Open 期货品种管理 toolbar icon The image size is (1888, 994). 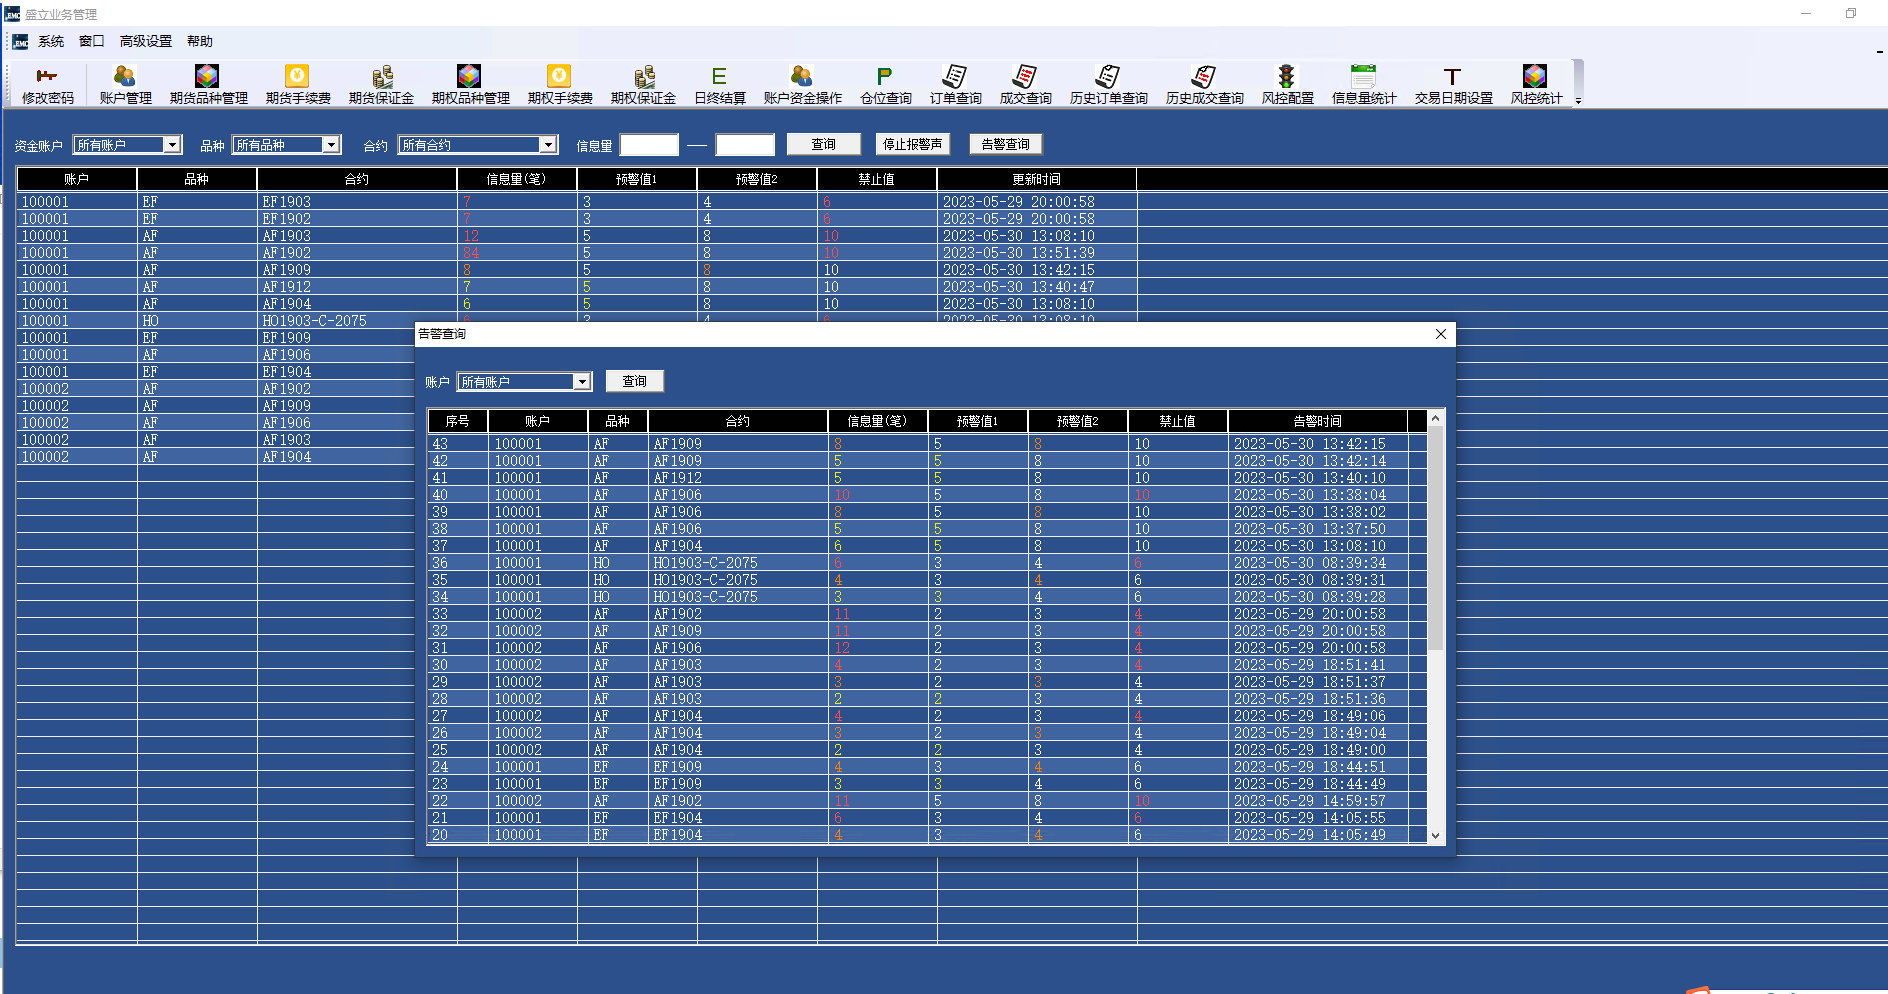coord(208,86)
